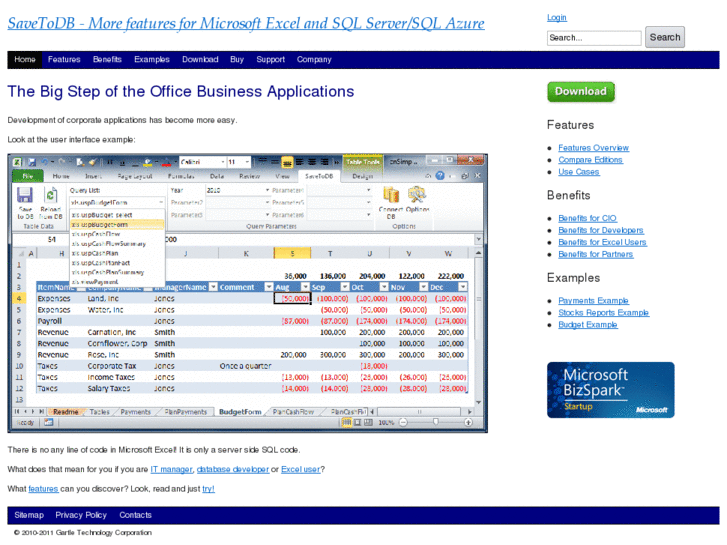Screen dimensions: 727x545
Task: Open the Examples menu in navigation bar
Action: [152, 59]
